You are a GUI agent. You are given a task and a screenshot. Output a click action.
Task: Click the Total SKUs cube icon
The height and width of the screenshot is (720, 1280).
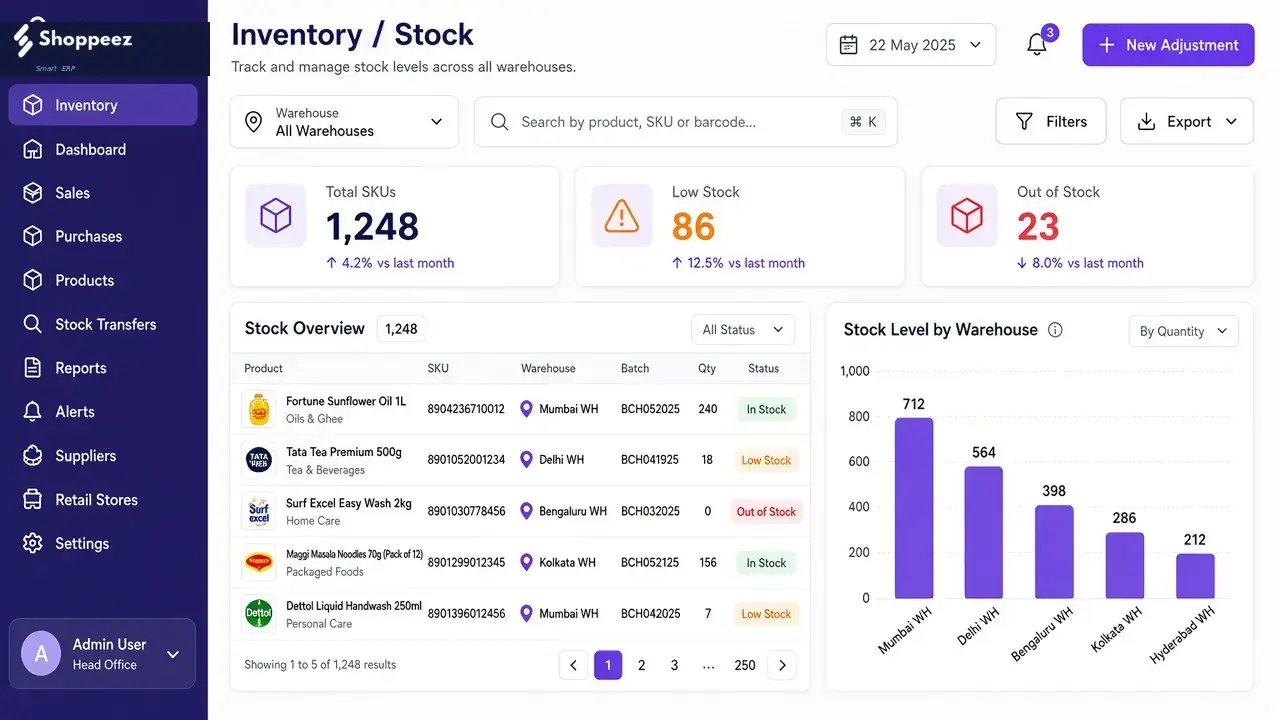tap(276, 215)
